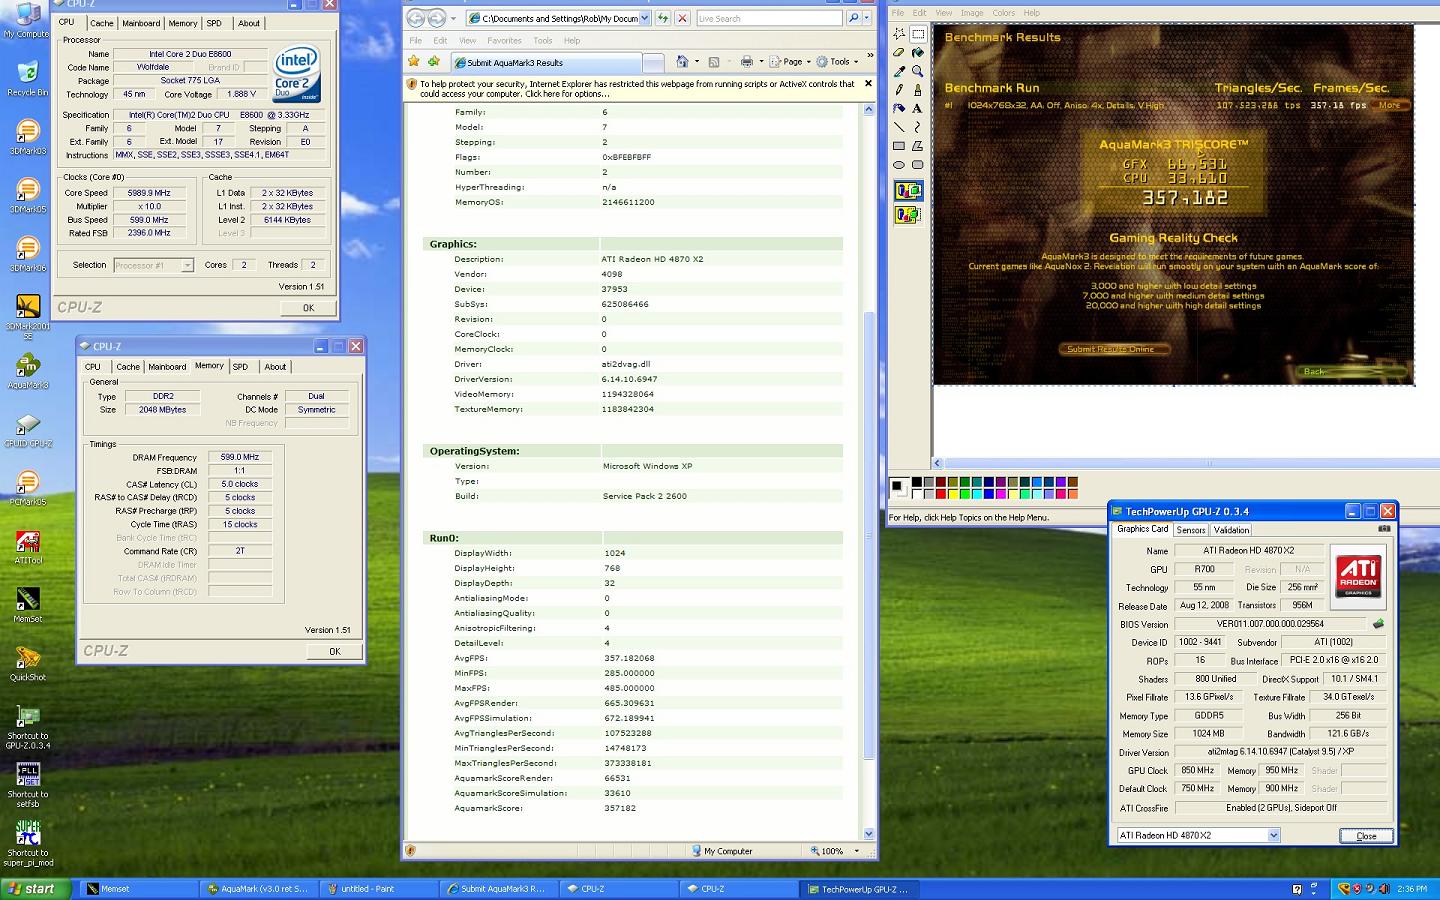Open the 3DMark06 desktop shortcut
The image size is (1440, 900).
[x=27, y=252]
